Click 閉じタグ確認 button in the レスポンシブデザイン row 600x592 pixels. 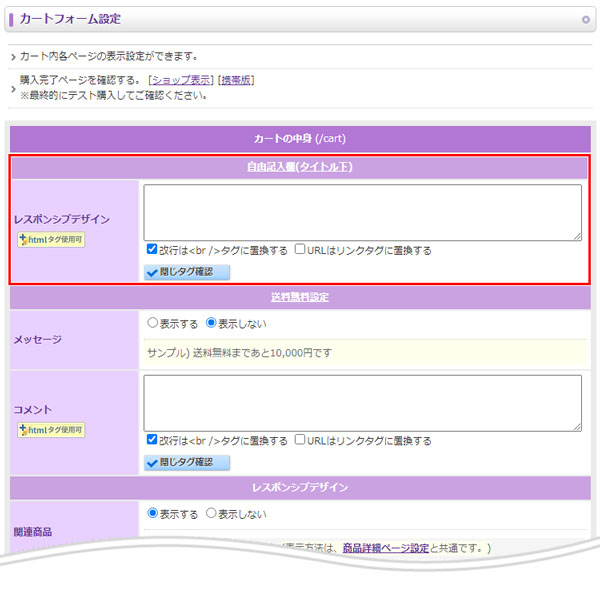pyautogui.click(x=187, y=272)
